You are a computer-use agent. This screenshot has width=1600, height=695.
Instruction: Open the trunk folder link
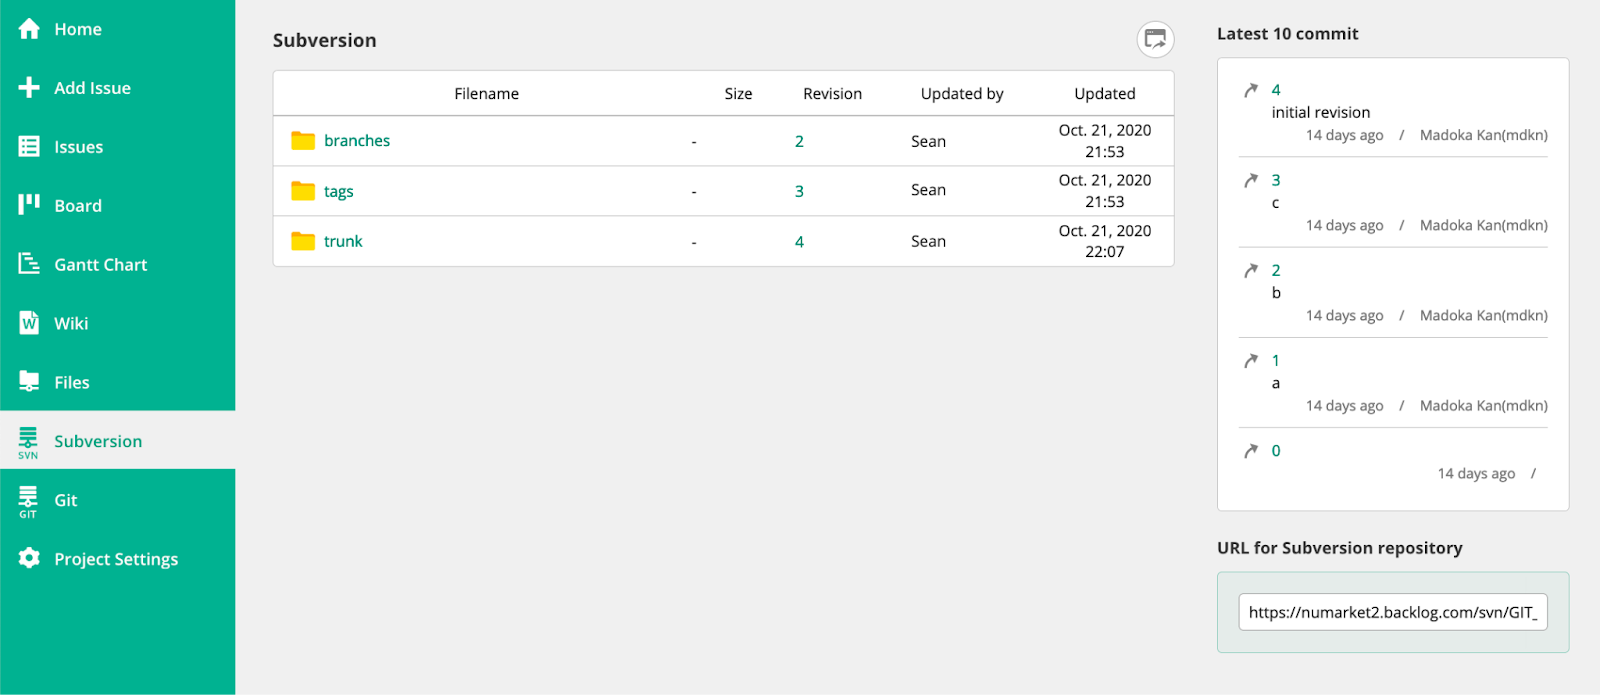(x=343, y=241)
